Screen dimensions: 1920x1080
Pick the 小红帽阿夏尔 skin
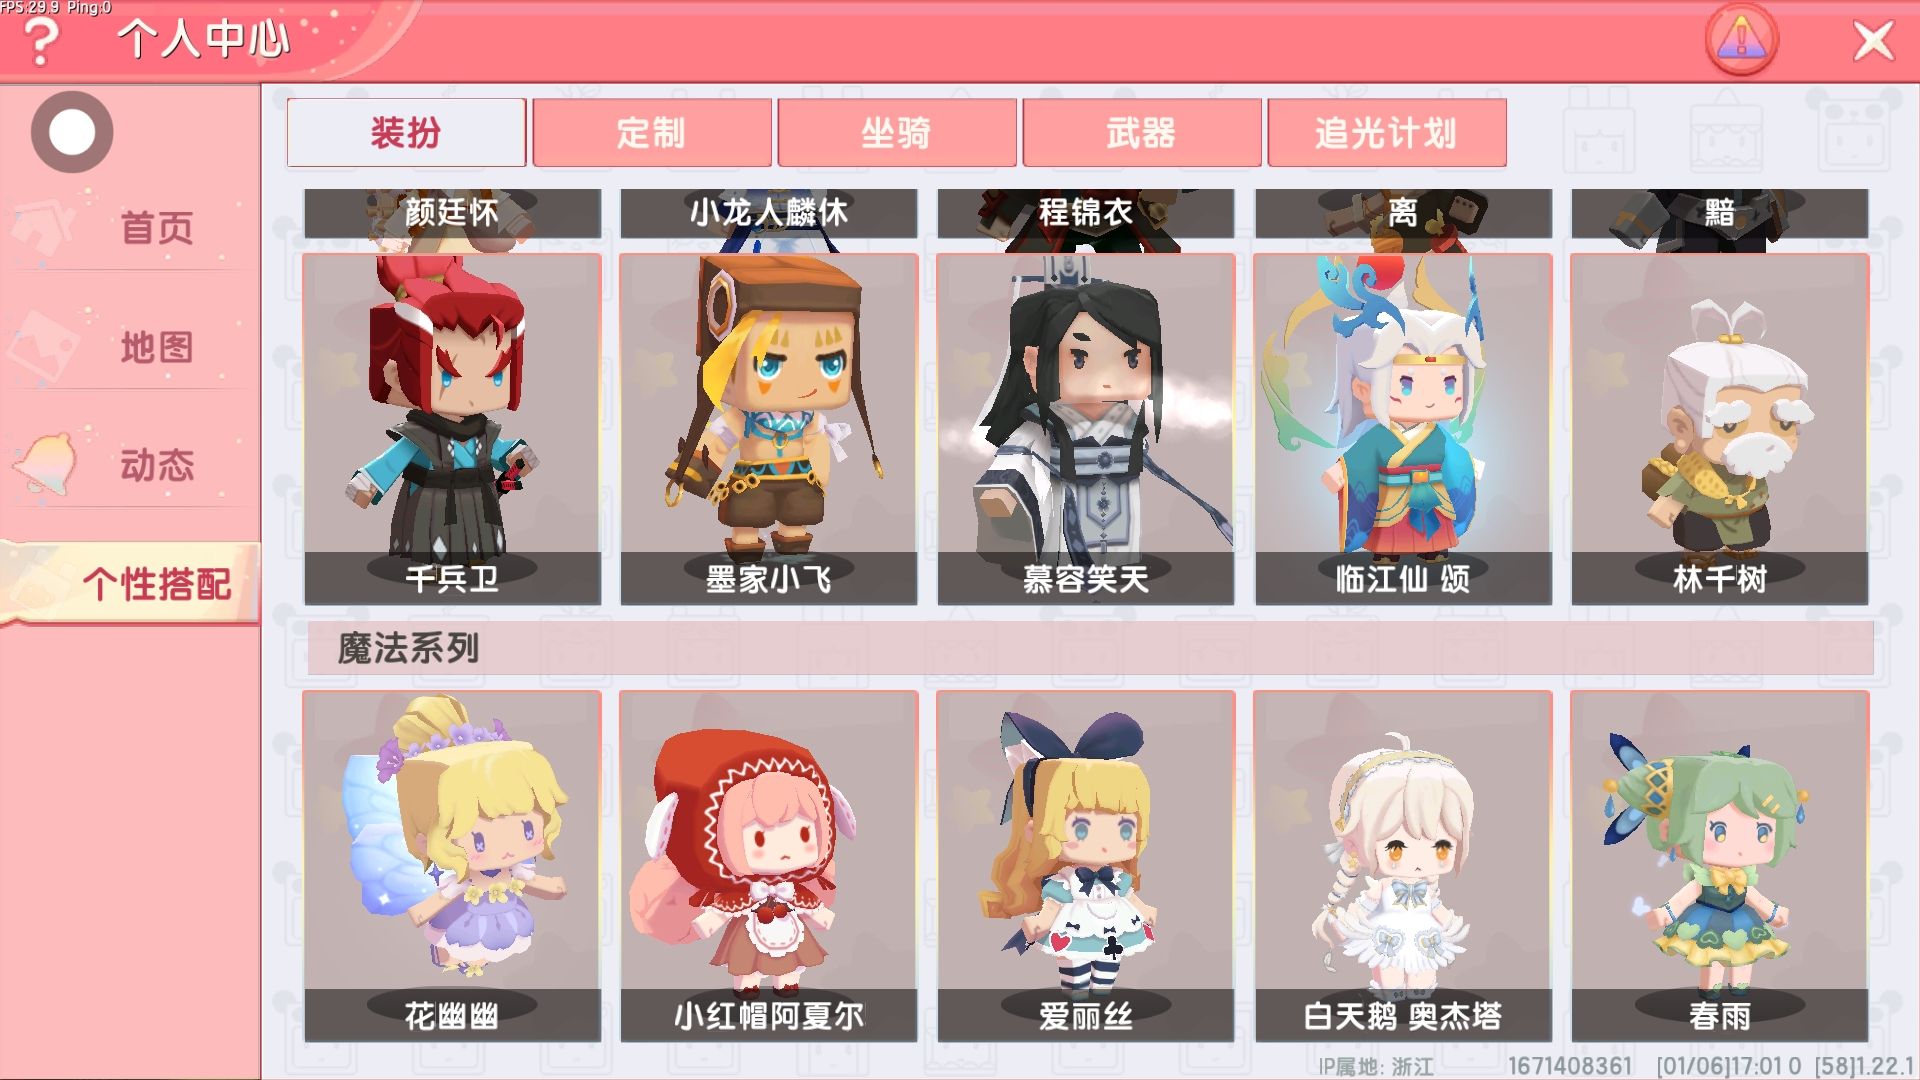coord(768,866)
